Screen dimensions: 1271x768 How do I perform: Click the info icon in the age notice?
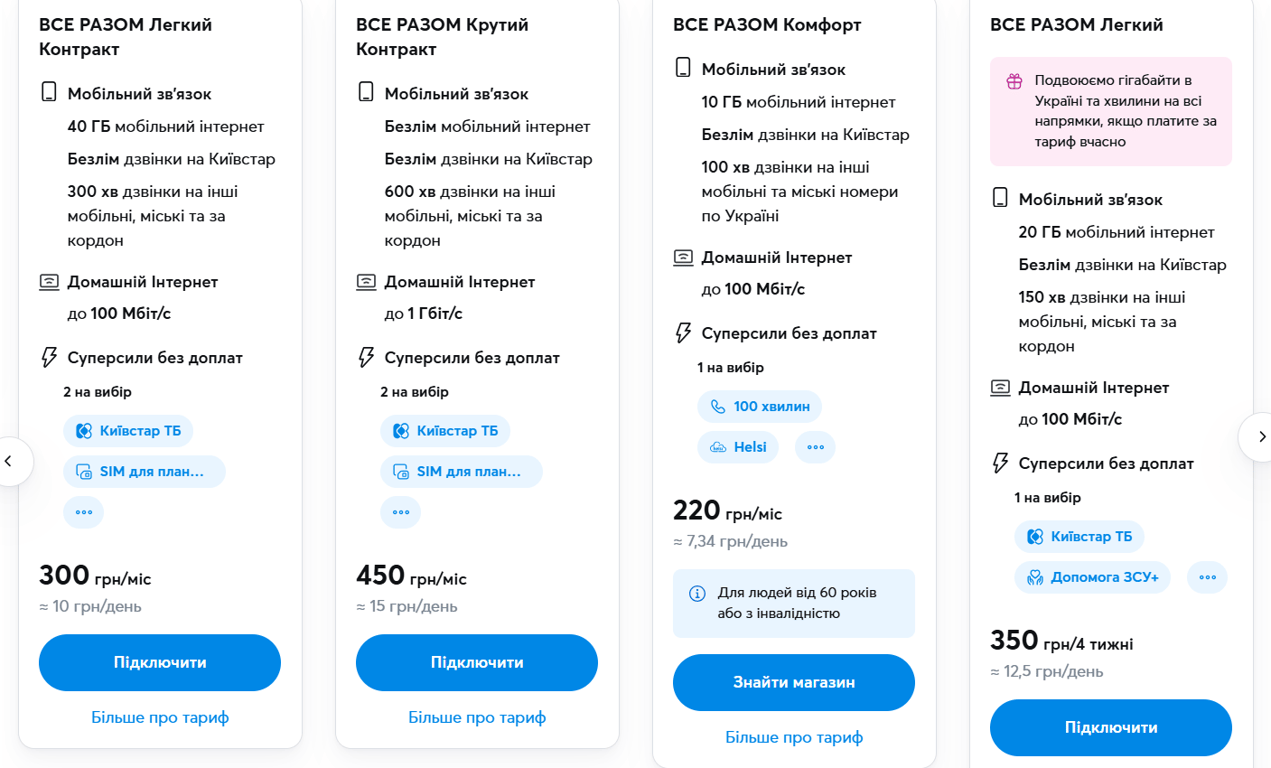tap(697, 594)
